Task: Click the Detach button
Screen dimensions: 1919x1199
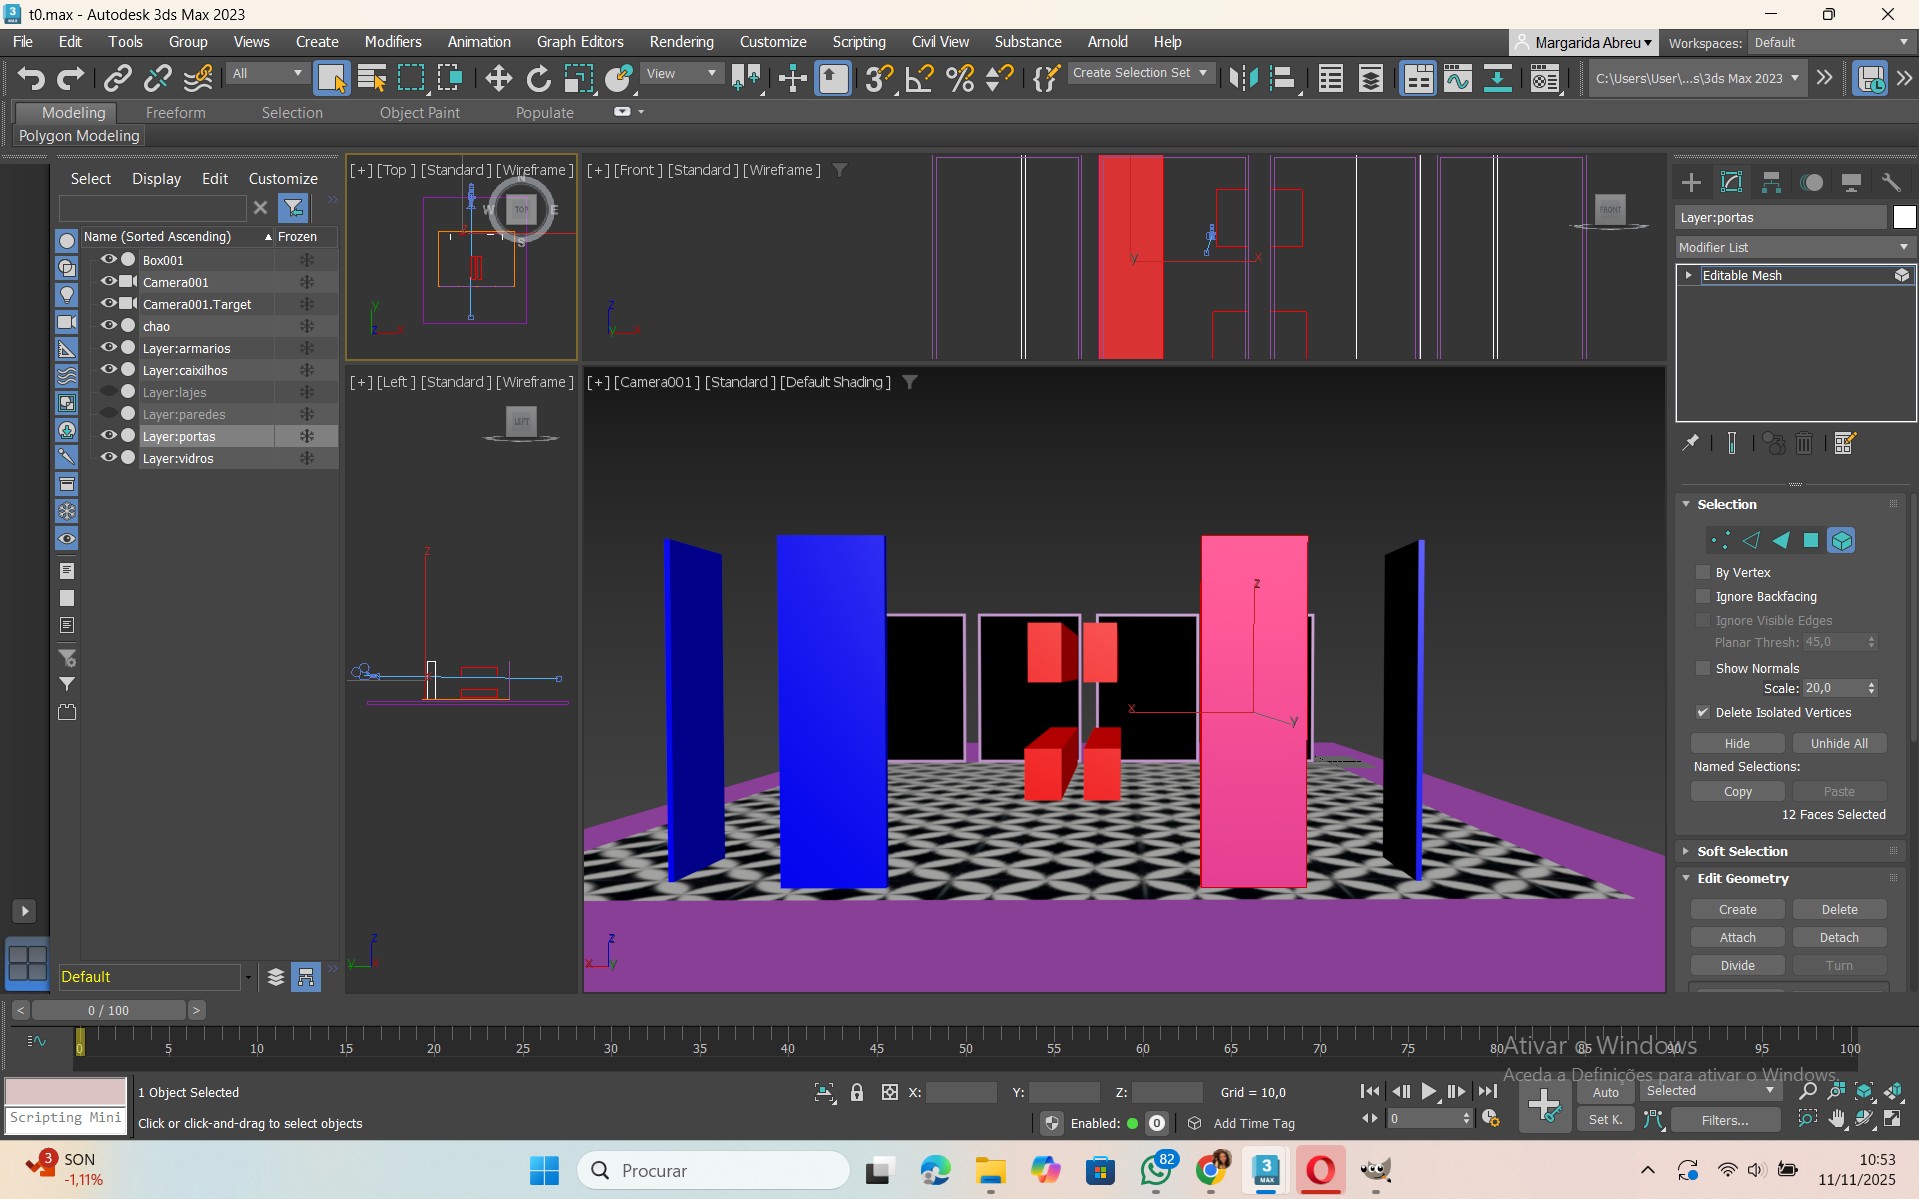Action: pos(1839,937)
